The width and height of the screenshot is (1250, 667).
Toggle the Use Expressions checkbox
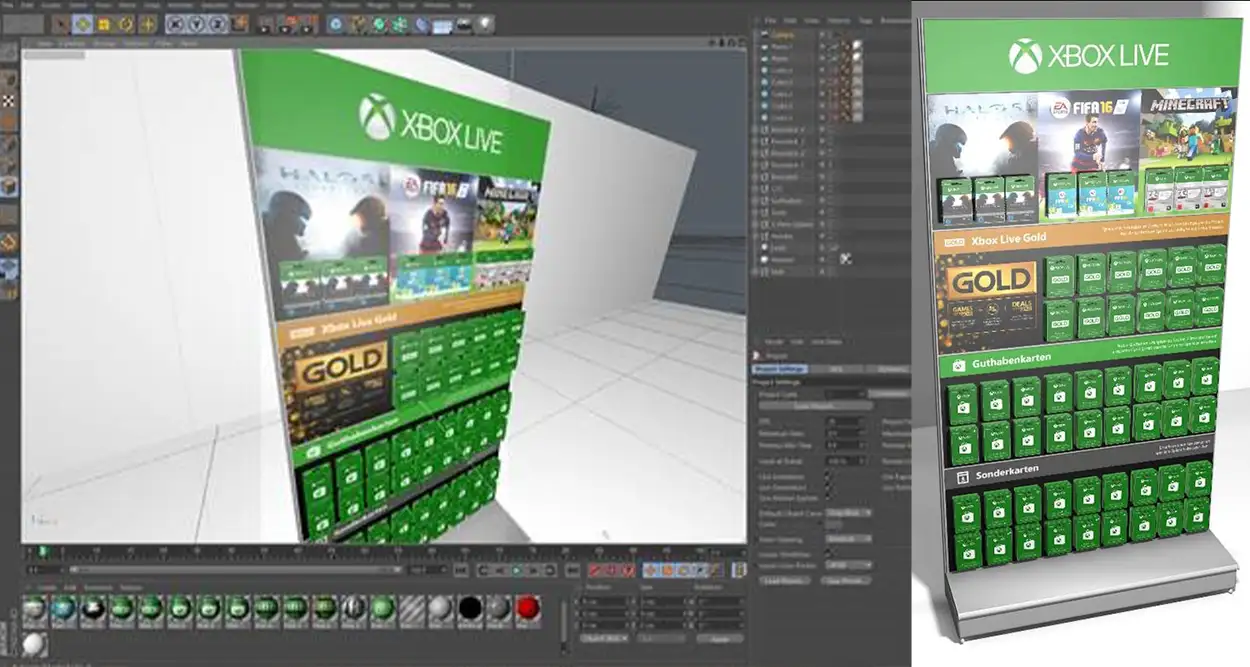click(827, 488)
